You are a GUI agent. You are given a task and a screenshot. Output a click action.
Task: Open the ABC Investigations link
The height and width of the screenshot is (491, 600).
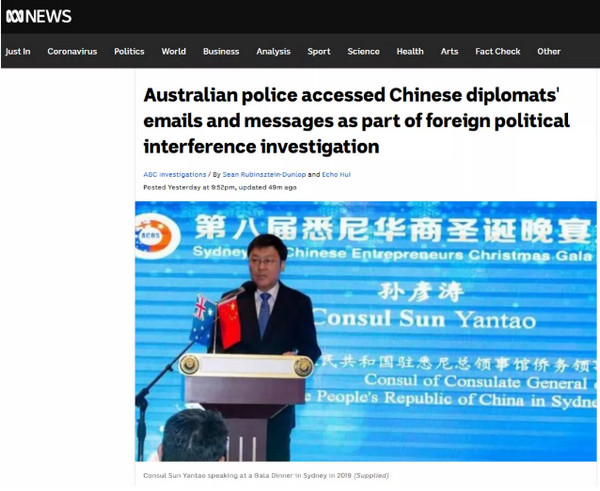click(175, 175)
